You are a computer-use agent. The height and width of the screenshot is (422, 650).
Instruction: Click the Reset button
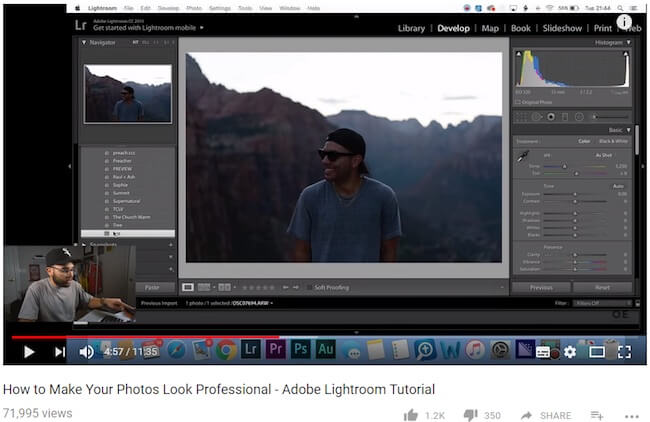click(x=602, y=287)
